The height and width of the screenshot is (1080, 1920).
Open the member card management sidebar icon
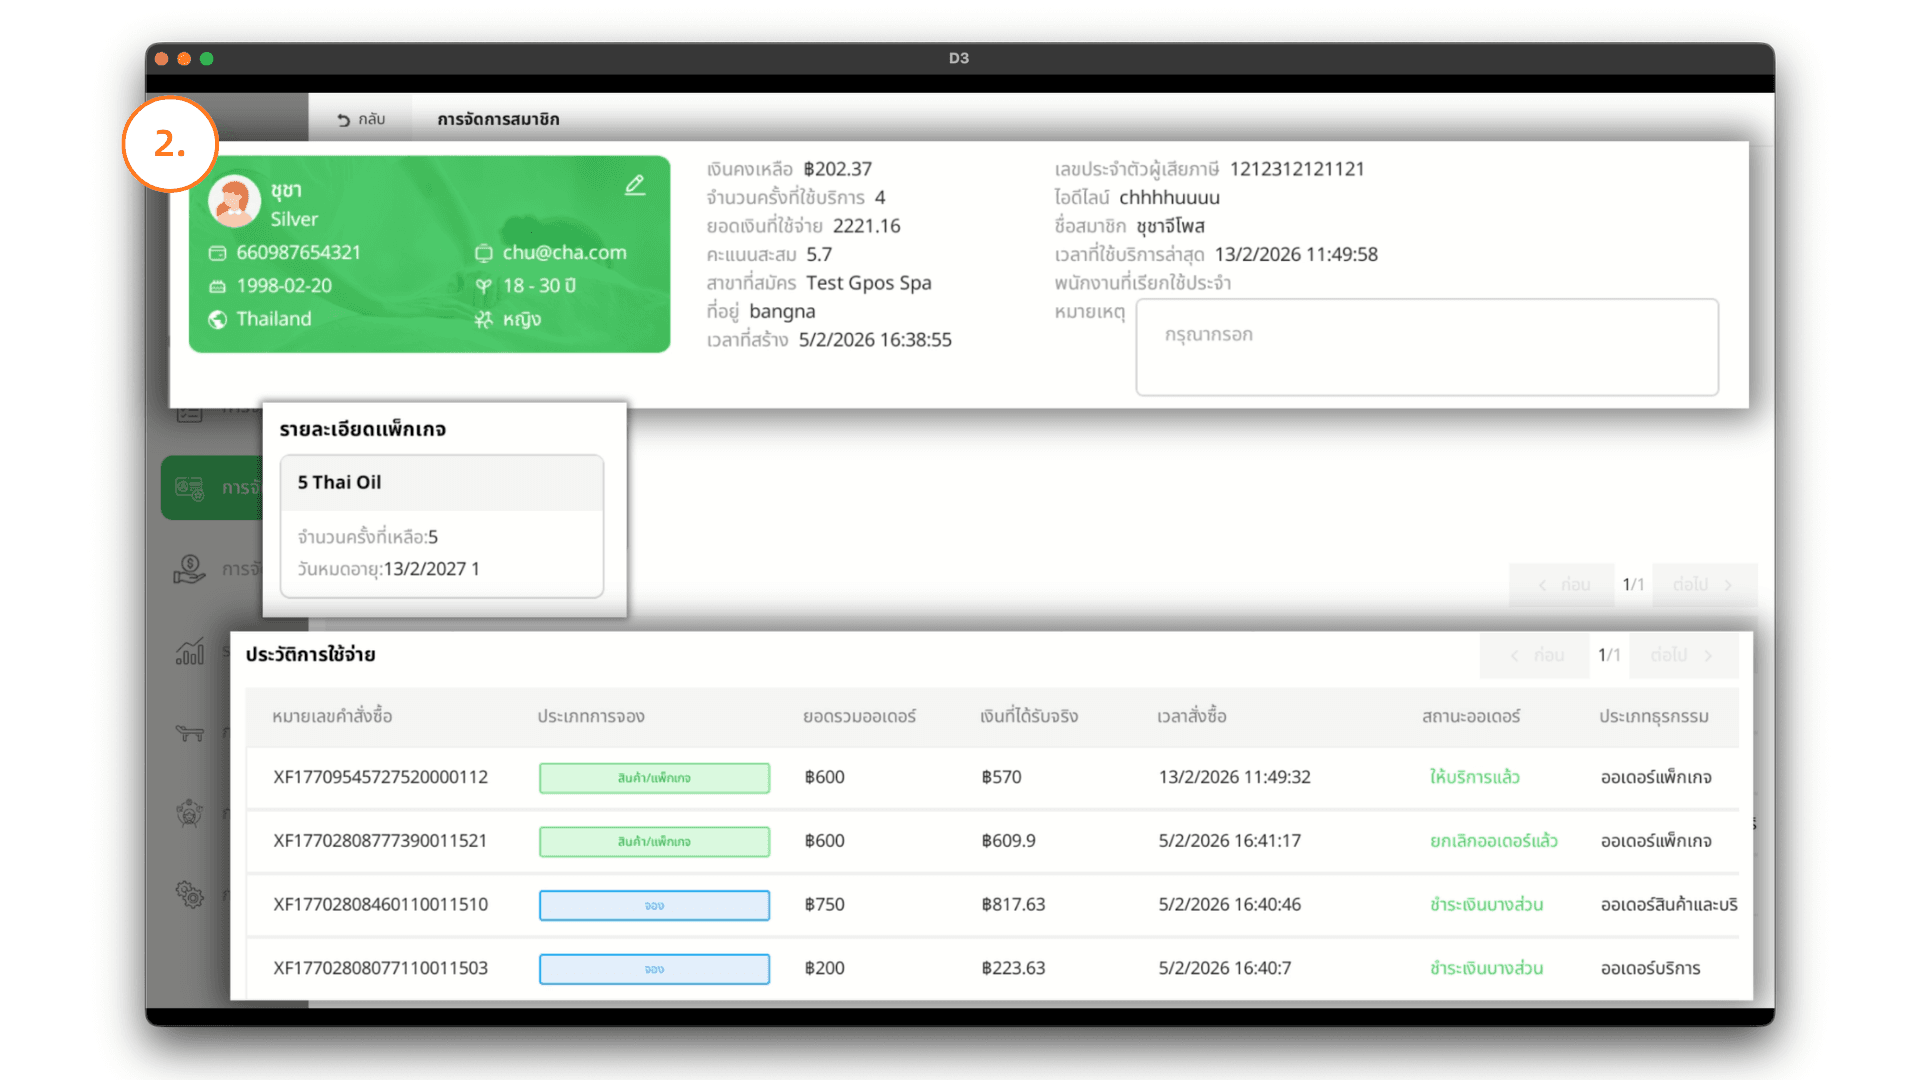point(190,488)
